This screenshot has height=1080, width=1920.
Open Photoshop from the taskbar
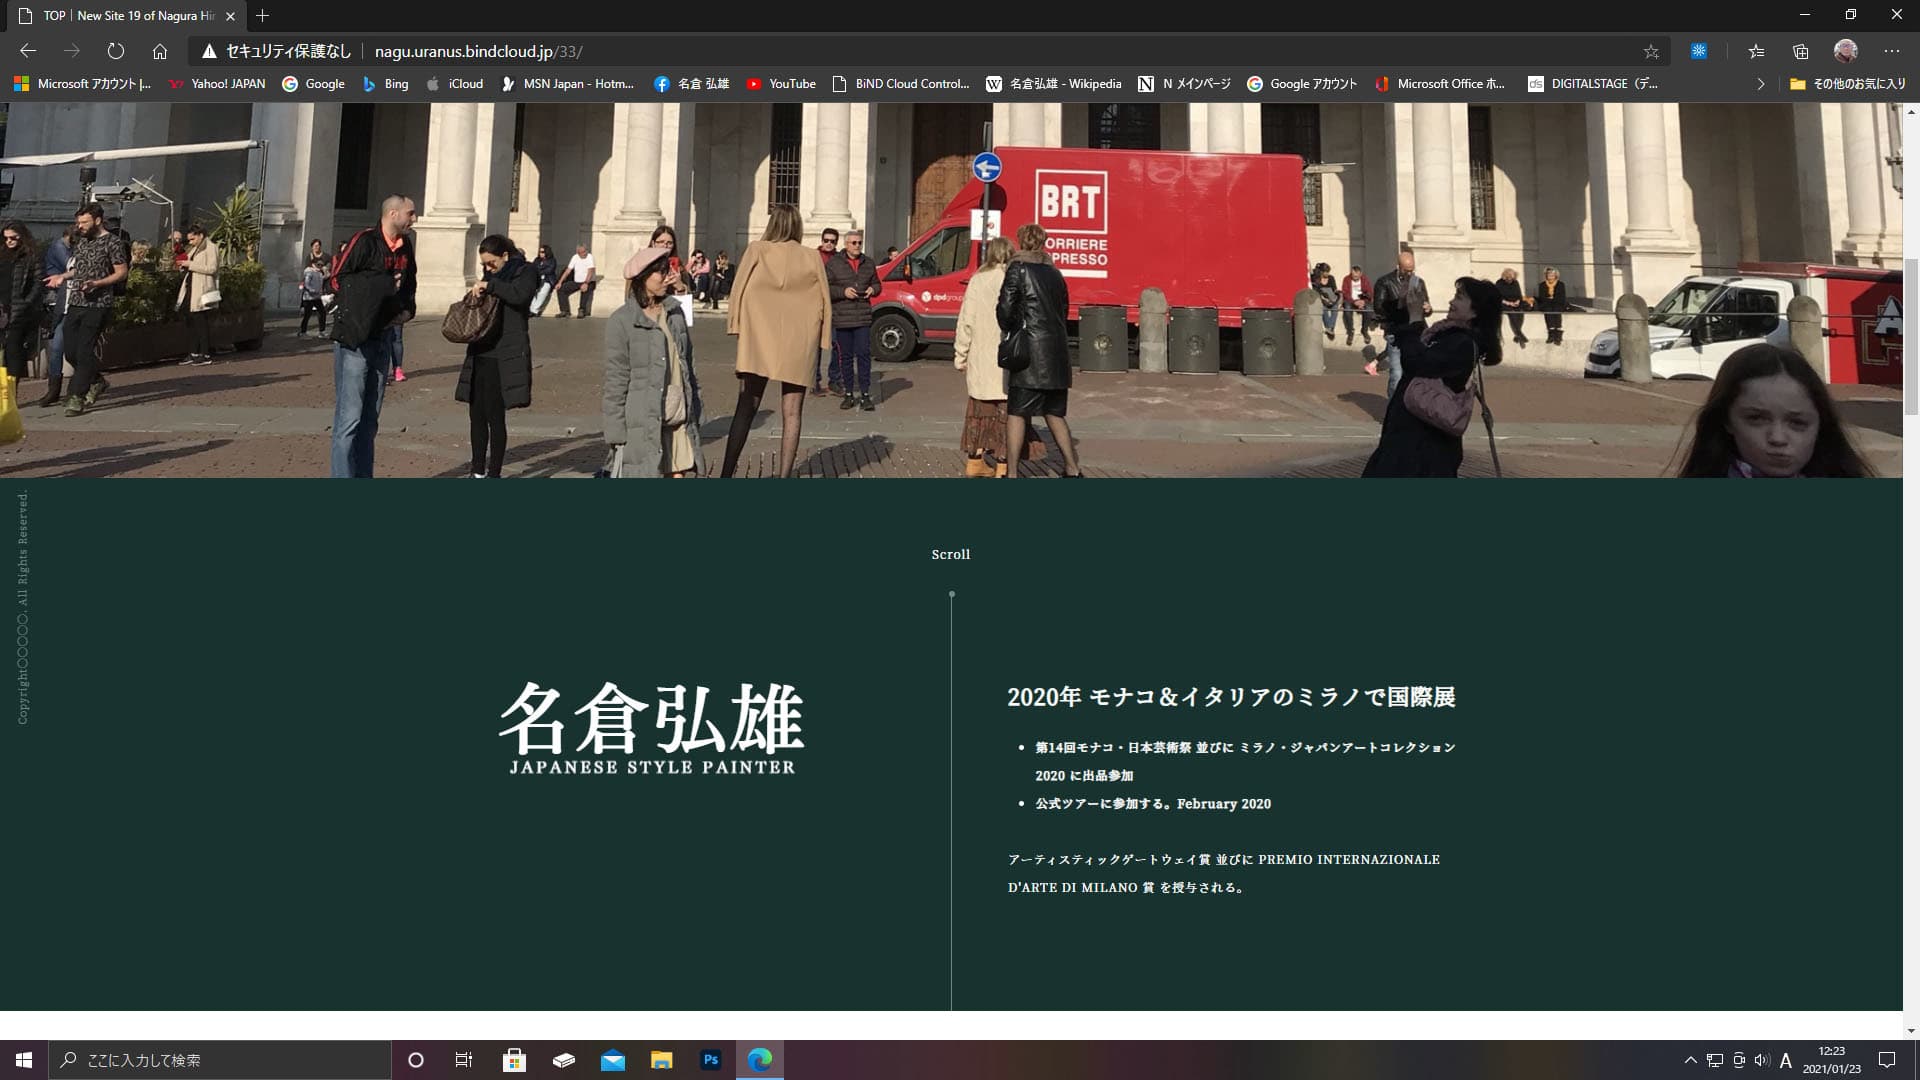click(x=711, y=1060)
